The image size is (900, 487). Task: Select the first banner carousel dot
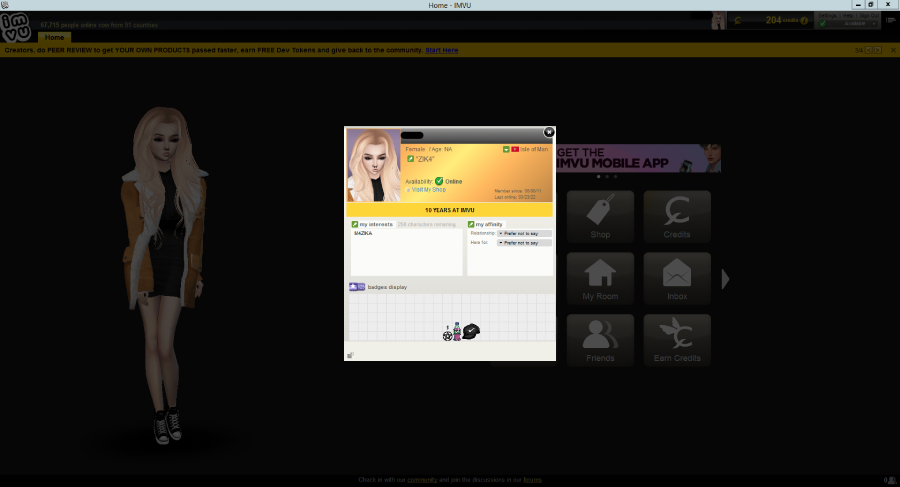coord(599,176)
